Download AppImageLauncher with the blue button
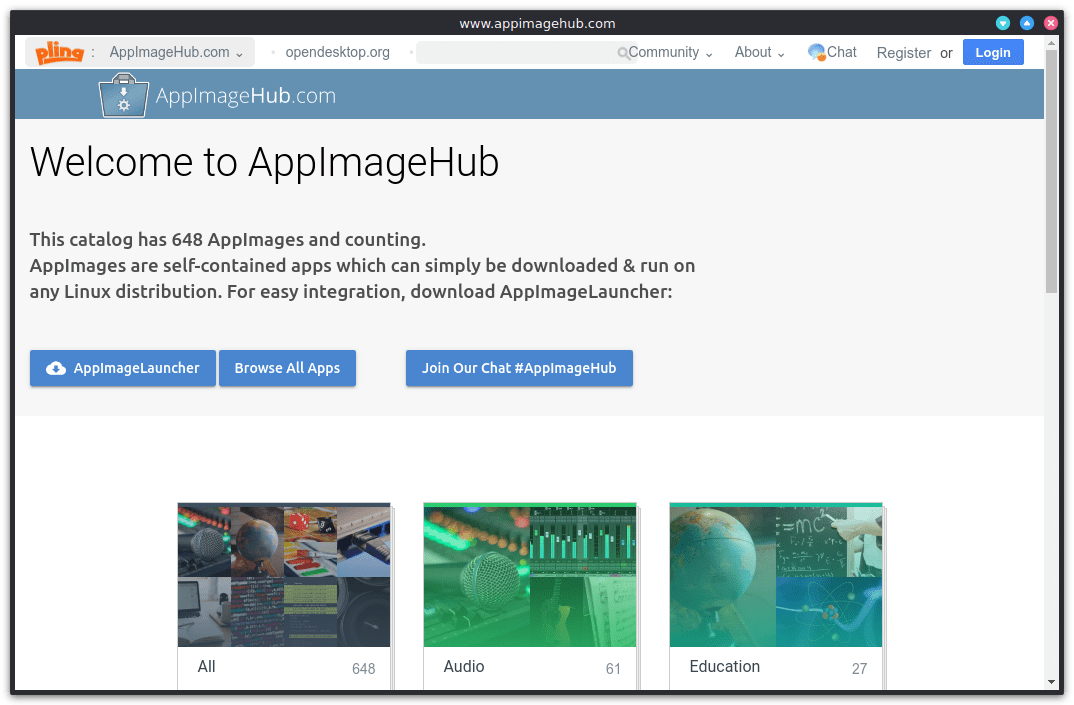Viewport: 1074px width, 705px height. point(123,369)
